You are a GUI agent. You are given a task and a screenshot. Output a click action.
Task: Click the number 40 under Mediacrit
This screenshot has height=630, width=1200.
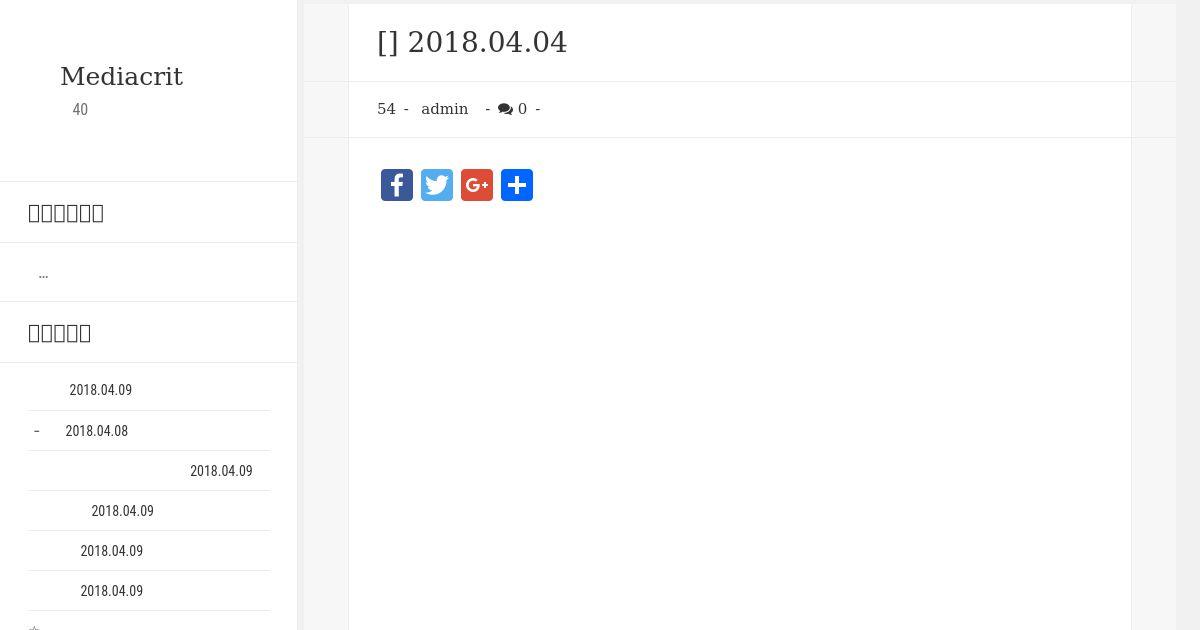pos(80,110)
